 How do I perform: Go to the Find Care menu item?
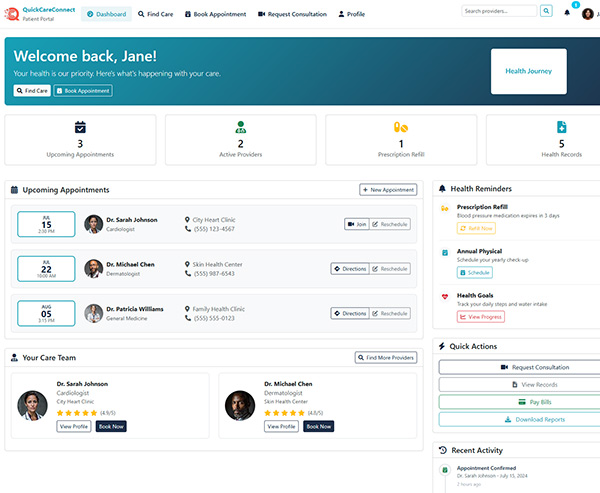pyautogui.click(x=155, y=14)
